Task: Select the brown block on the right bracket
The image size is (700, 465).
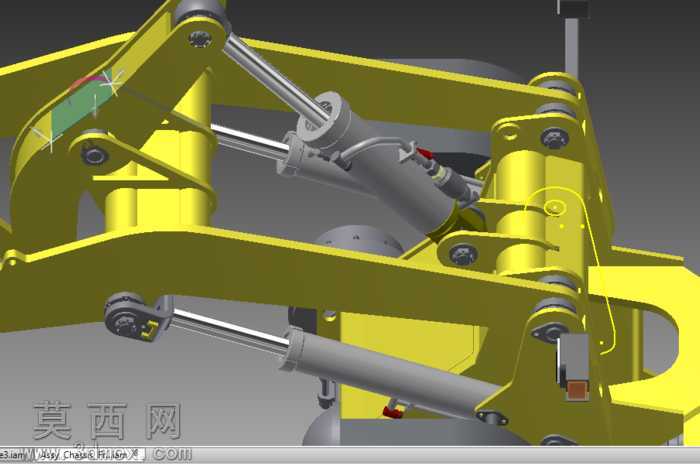Action: coord(578,389)
